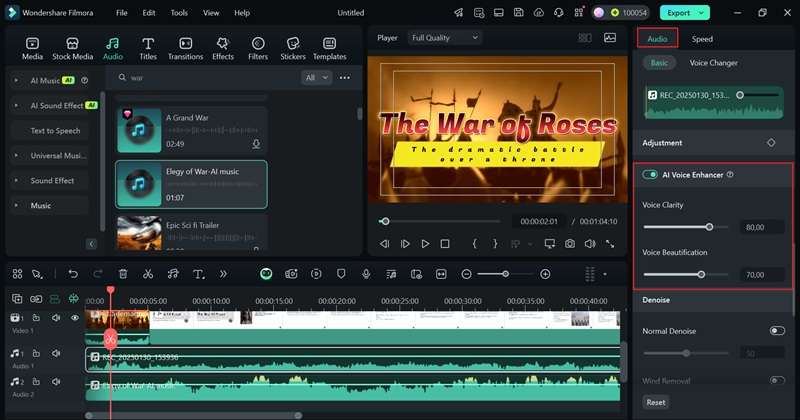Toggle visibility of Video 1 track
This screenshot has height=420, width=800.
point(74,318)
